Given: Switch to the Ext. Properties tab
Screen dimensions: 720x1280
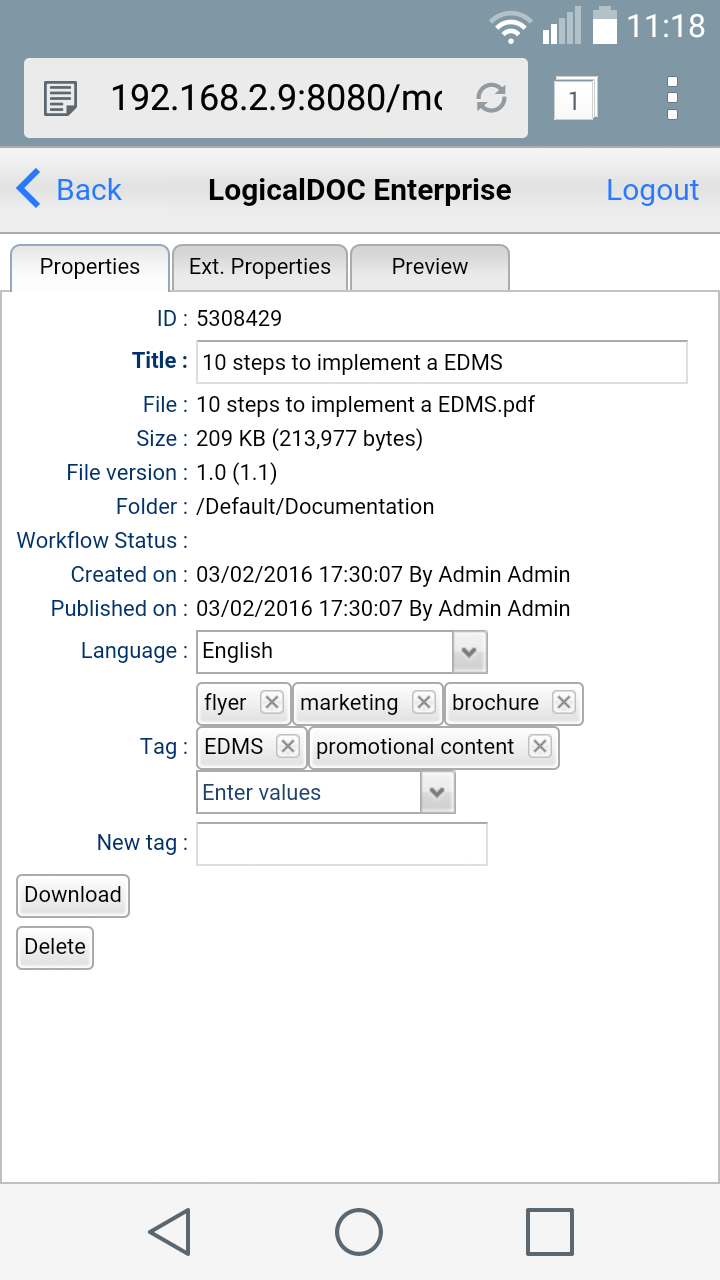Looking at the screenshot, I should [x=260, y=267].
